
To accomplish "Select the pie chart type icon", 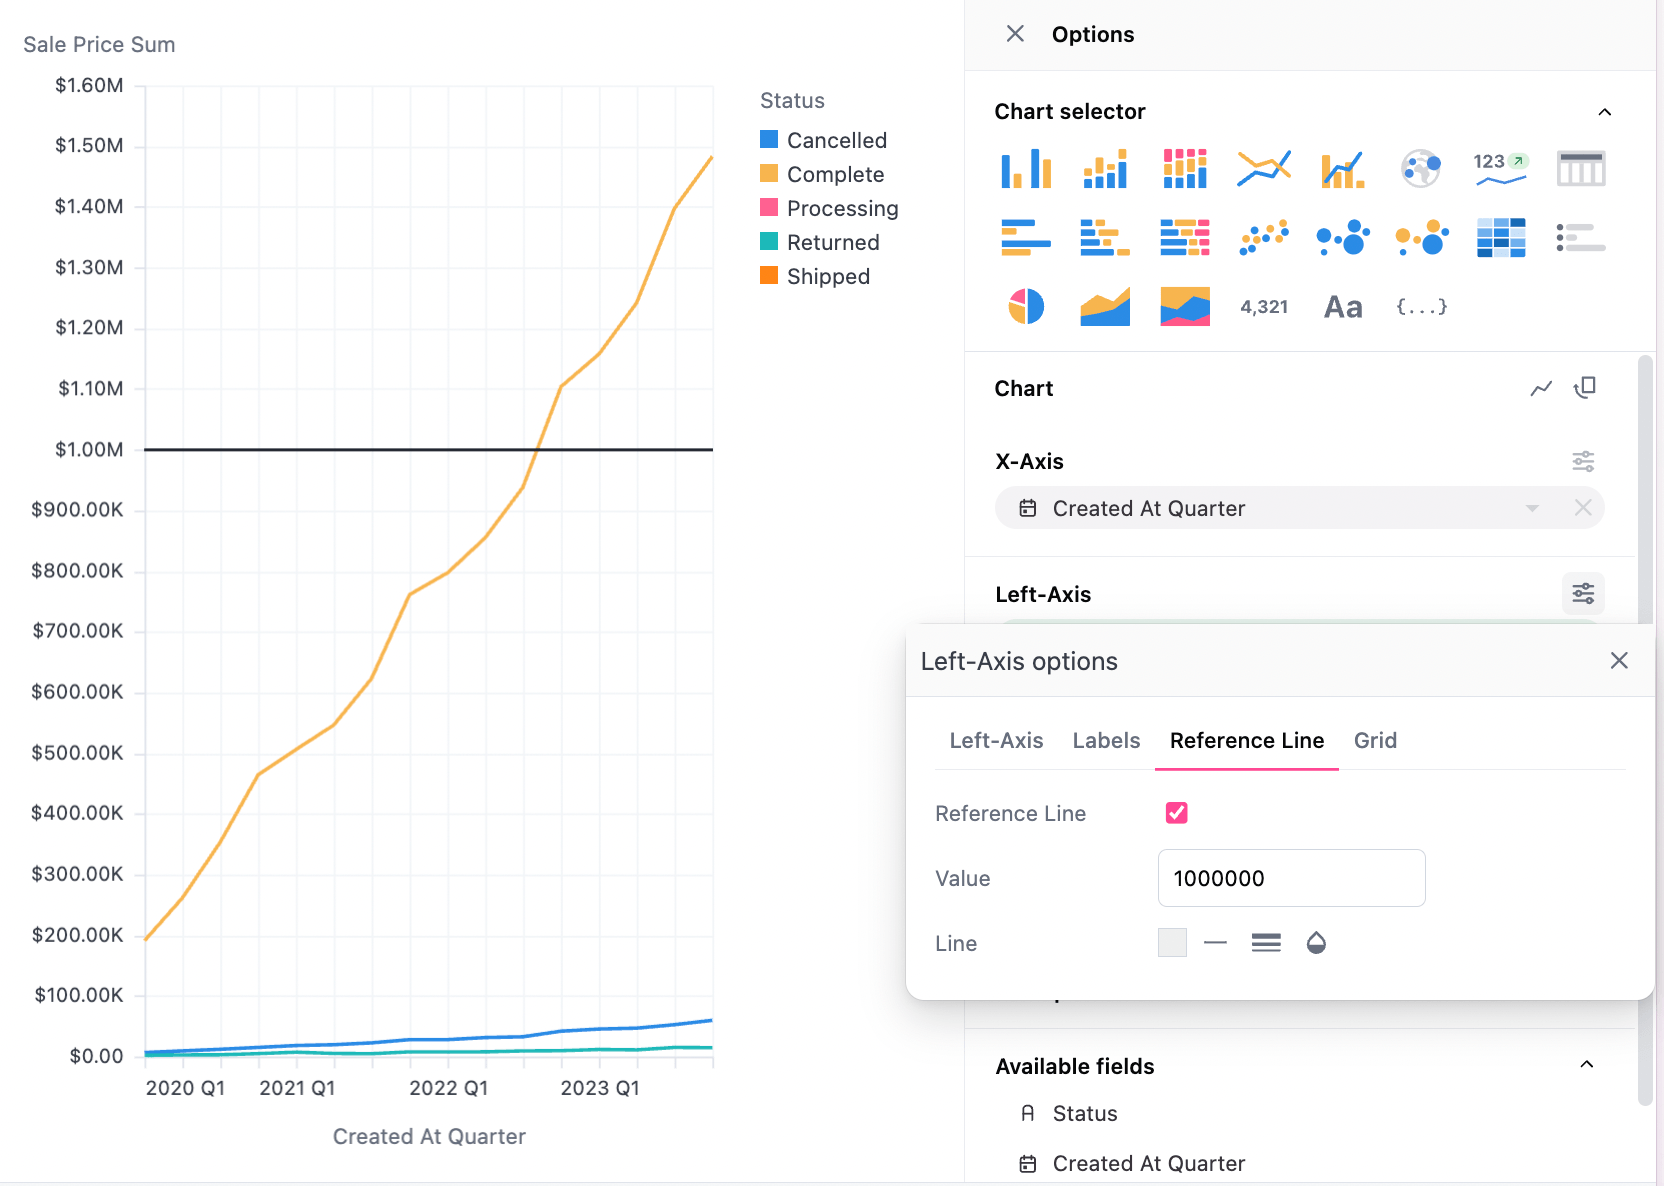I will point(1026,307).
